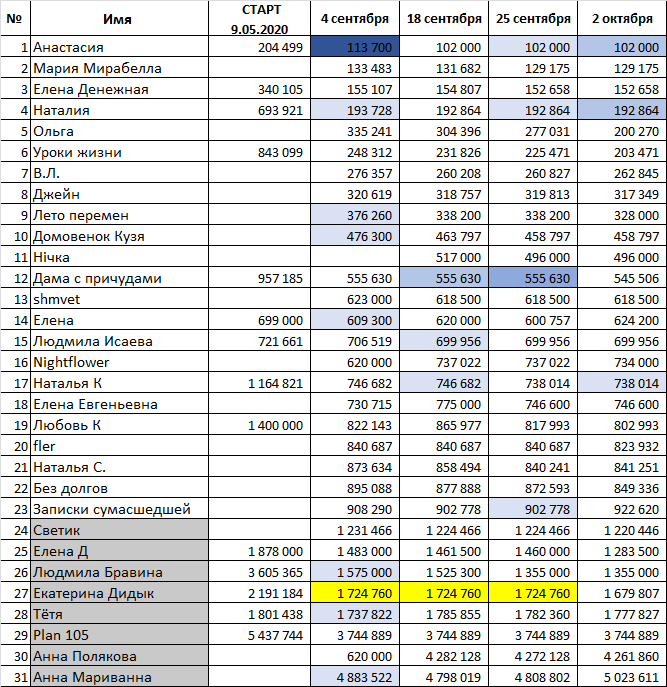
Task: Select the '4 сентября' column header
Action: (x=355, y=18)
